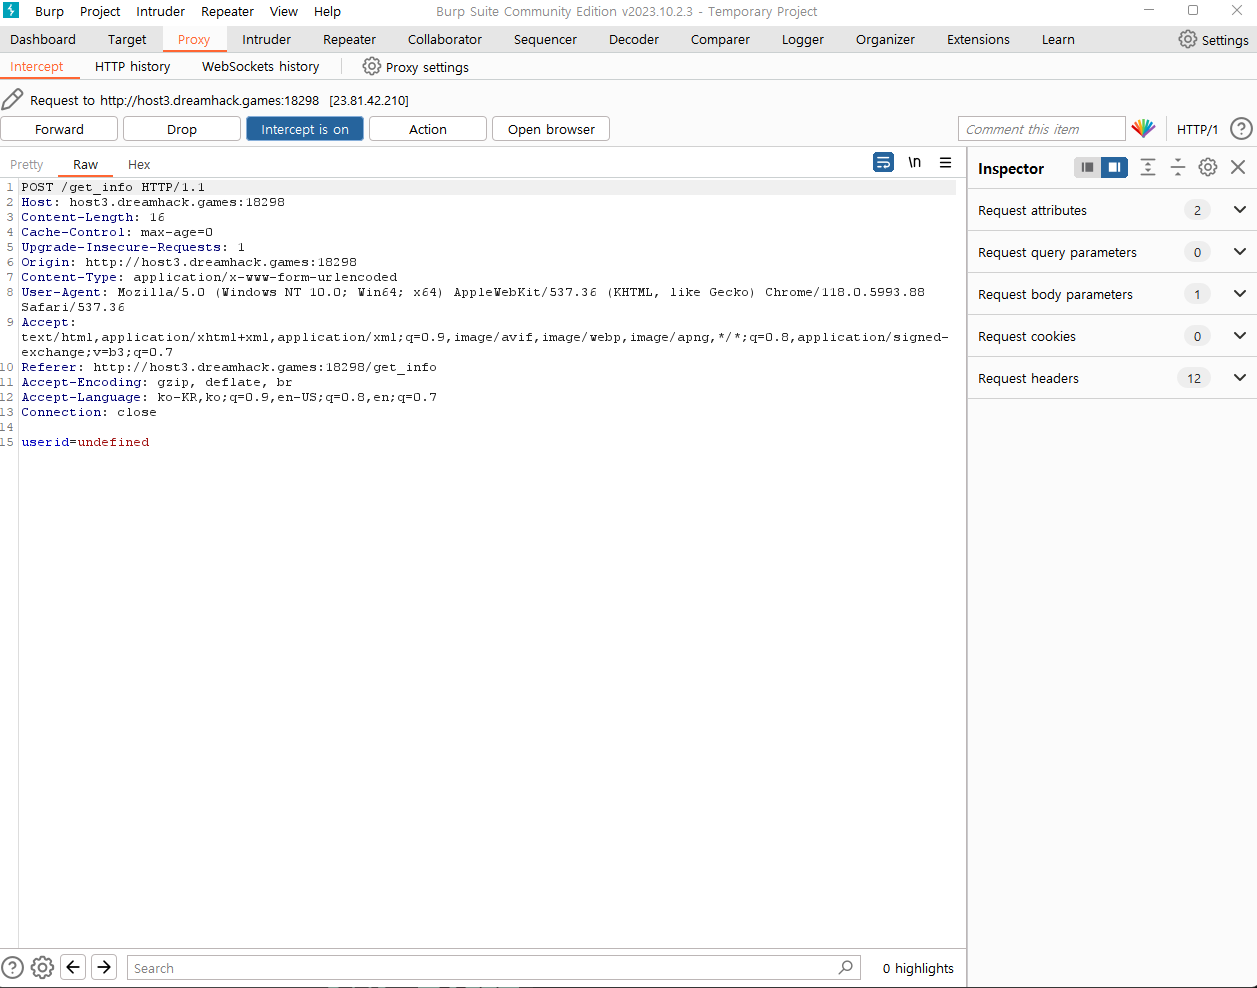Open the Action button menu
The height and width of the screenshot is (988, 1257).
[428, 129]
